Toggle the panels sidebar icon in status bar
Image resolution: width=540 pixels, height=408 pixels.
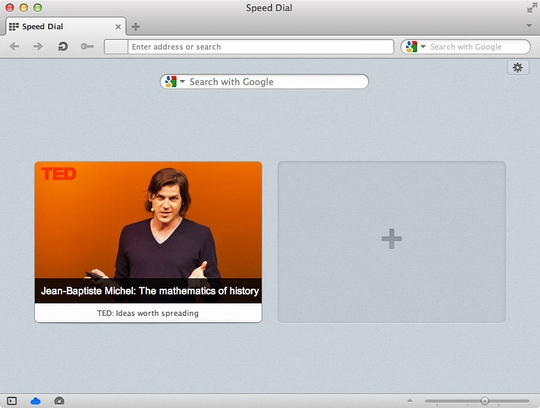(12, 401)
